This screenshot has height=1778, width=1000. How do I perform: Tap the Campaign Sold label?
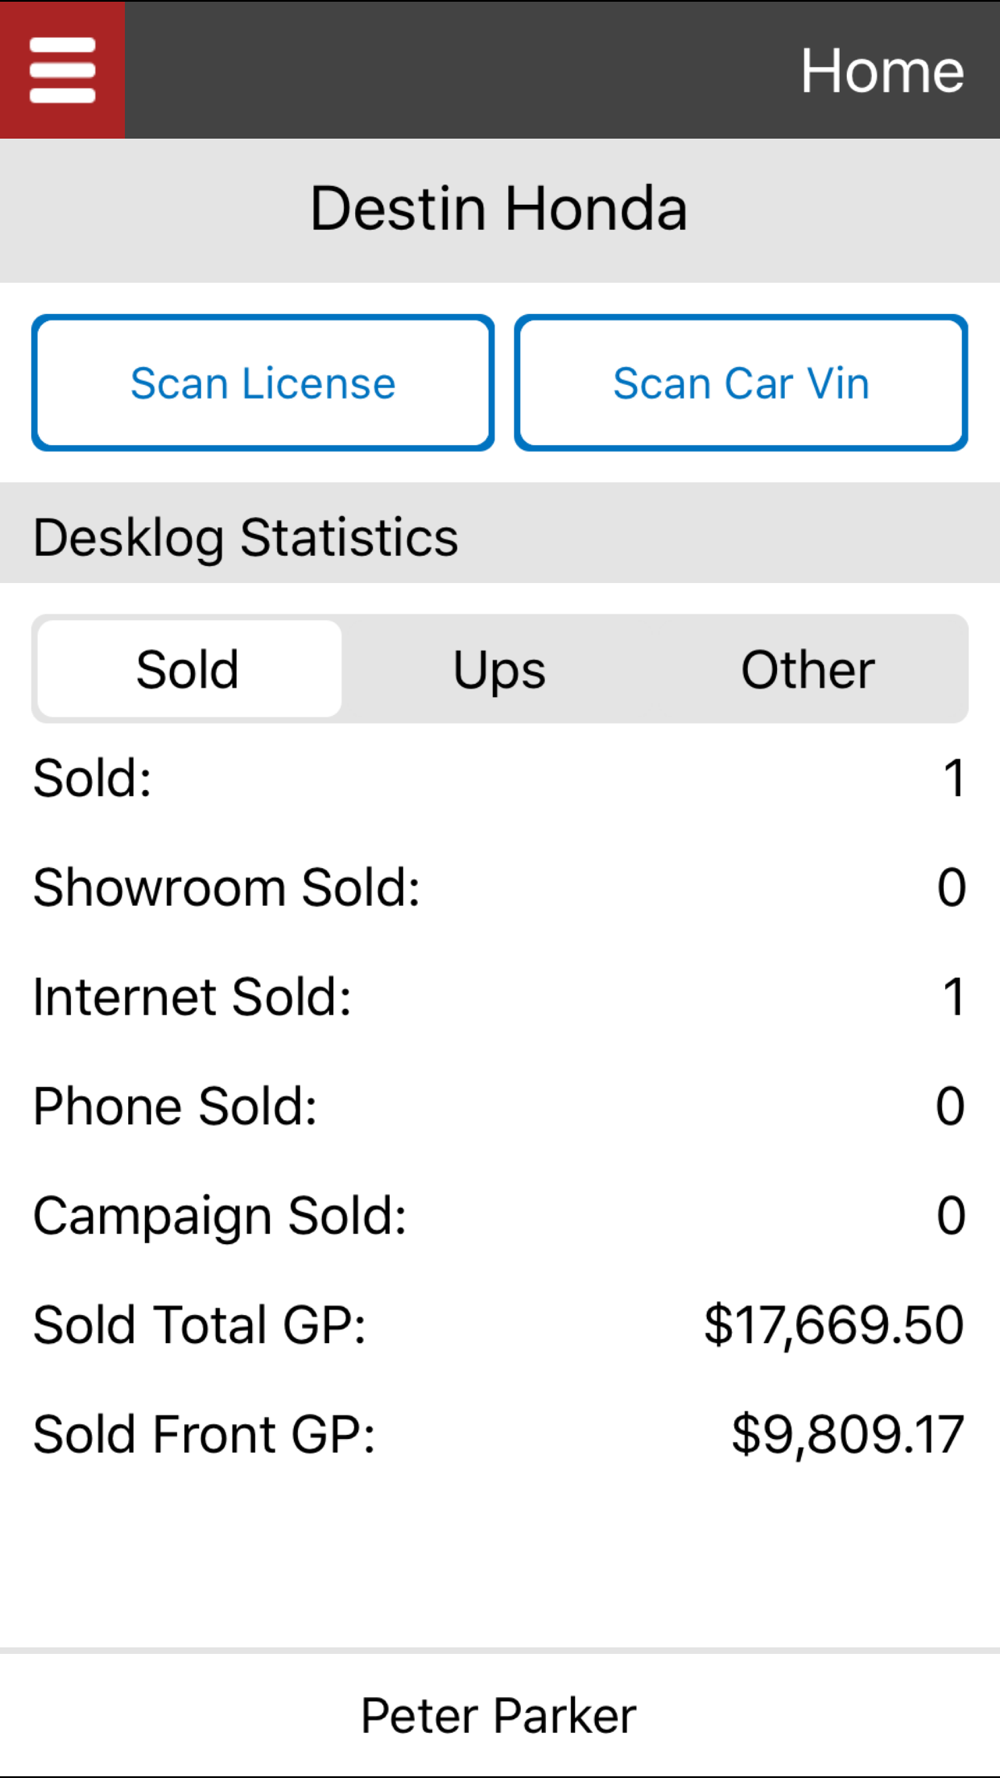220,1216
